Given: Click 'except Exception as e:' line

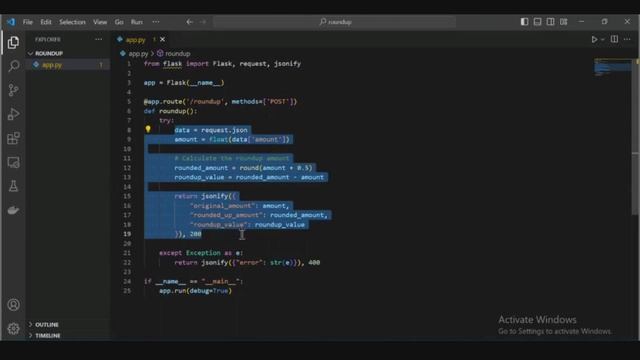Looking at the screenshot, I should point(201,253).
